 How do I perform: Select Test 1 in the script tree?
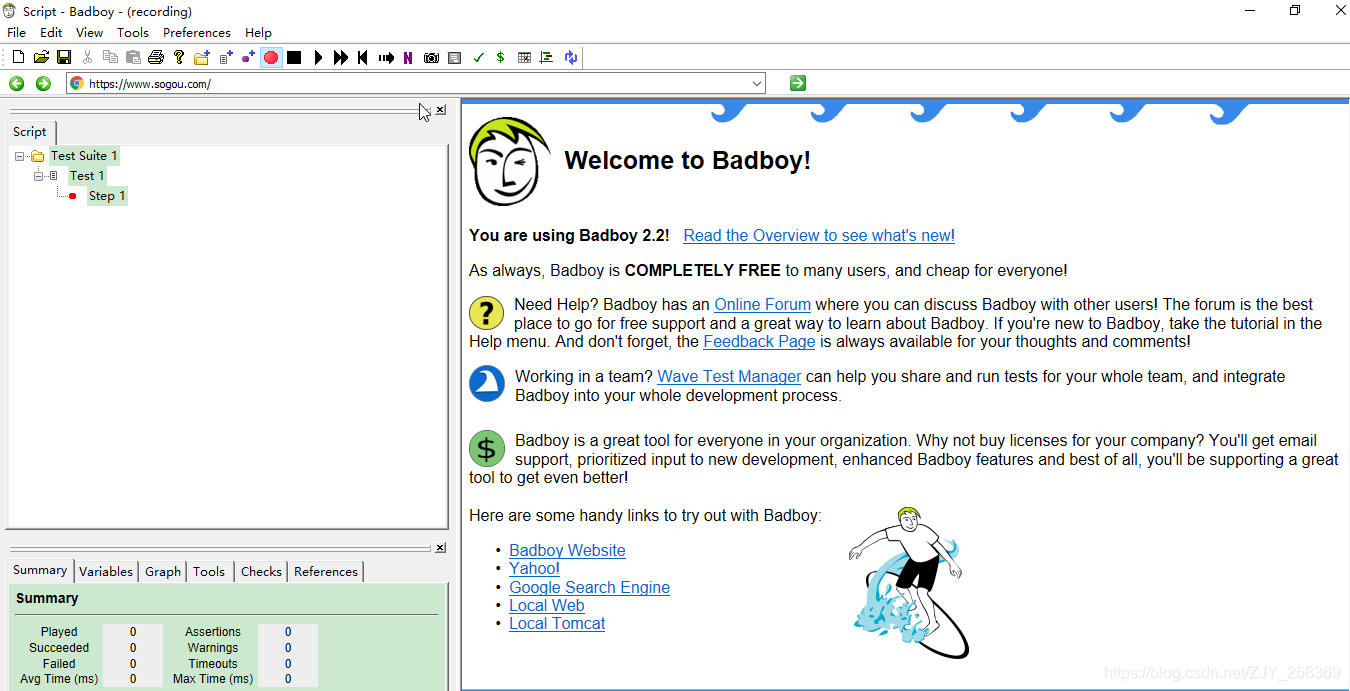[x=87, y=176]
